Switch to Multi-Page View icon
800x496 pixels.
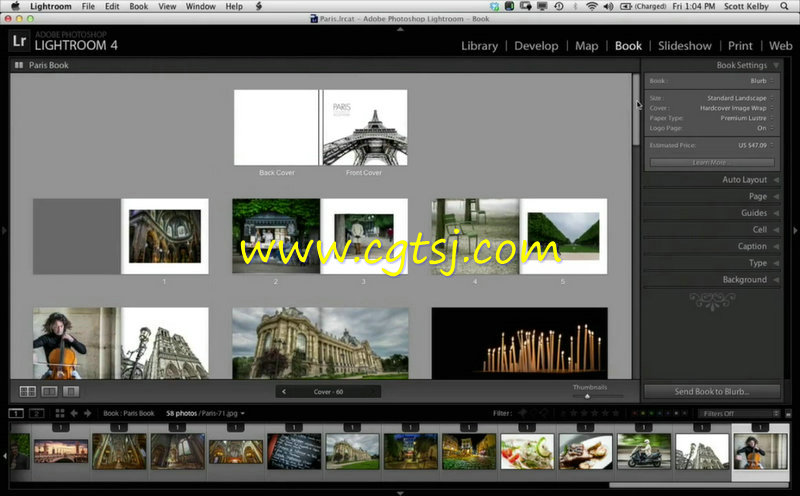(x=28, y=391)
